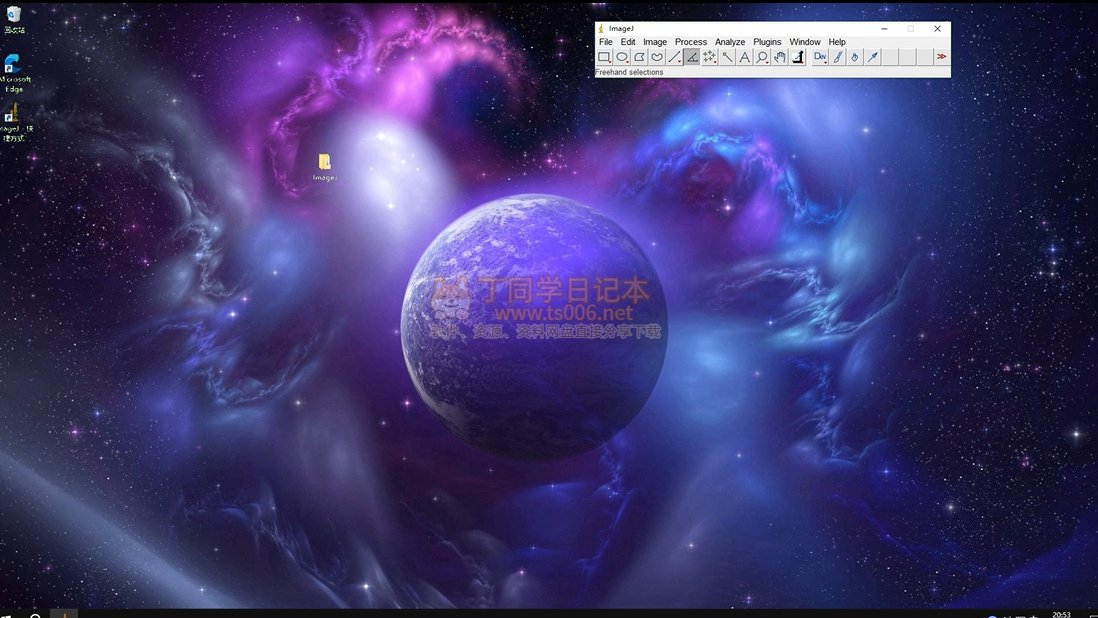This screenshot has width=1098, height=618.
Task: Open the File menu
Action: (605, 42)
